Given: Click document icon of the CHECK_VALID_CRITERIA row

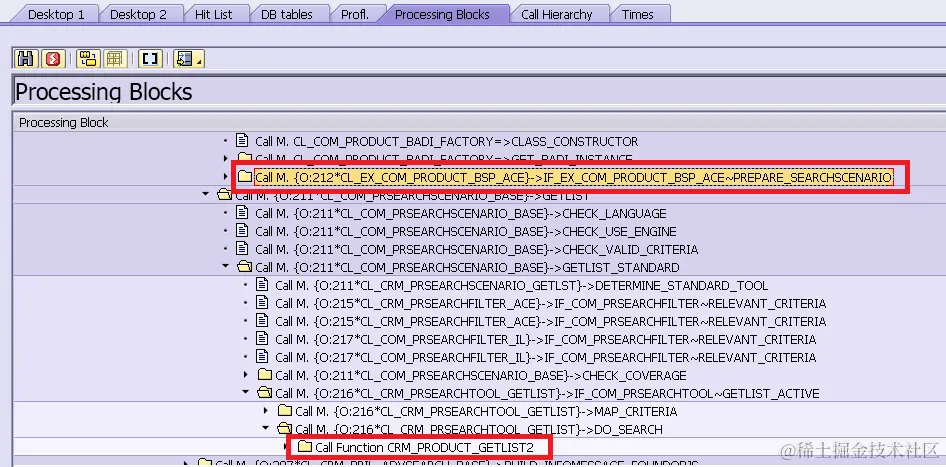Looking at the screenshot, I should point(243,249).
